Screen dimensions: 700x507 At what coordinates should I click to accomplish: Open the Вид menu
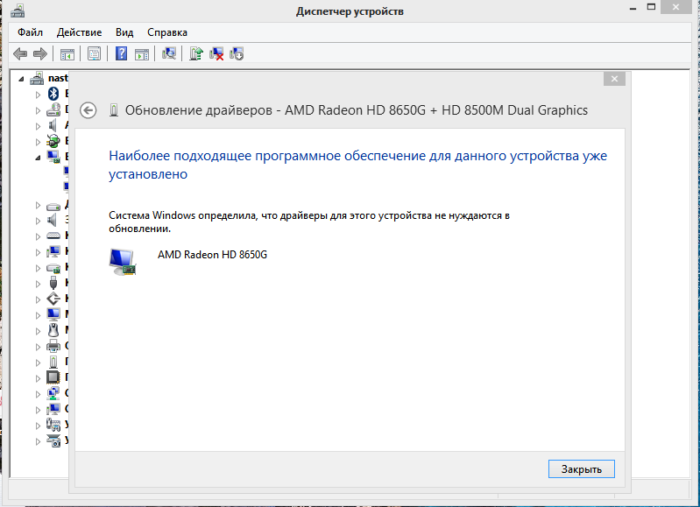124,32
